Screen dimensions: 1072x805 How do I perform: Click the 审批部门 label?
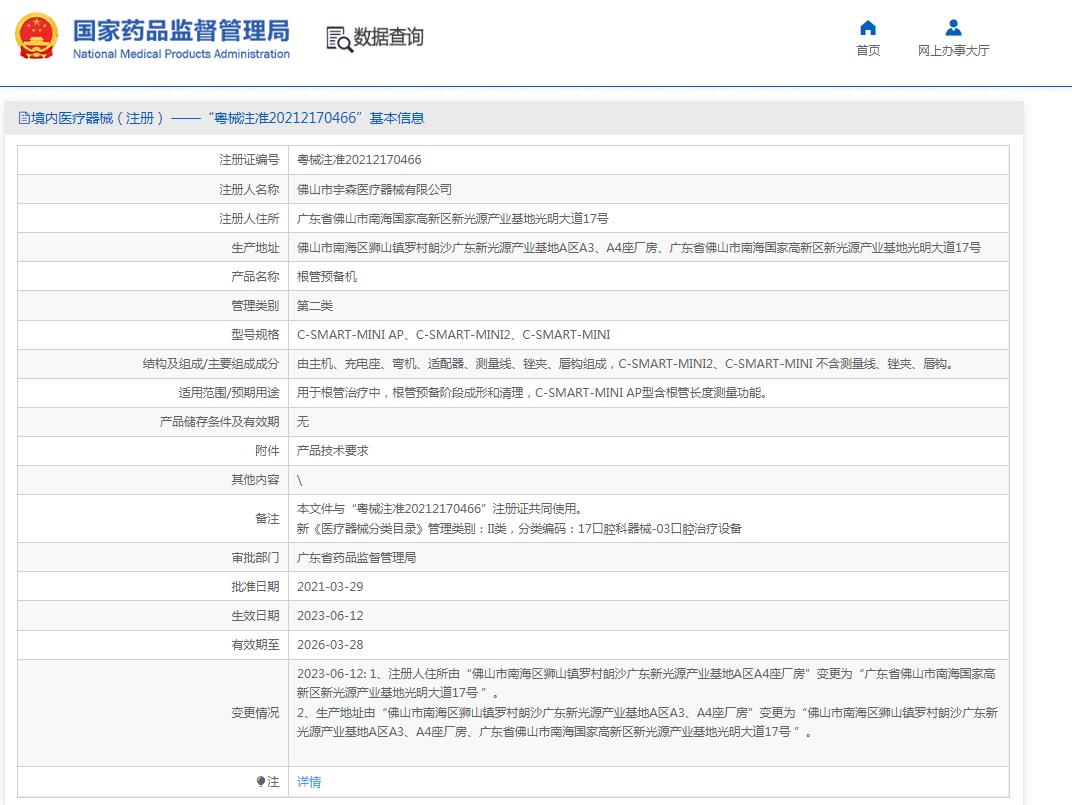coord(255,558)
